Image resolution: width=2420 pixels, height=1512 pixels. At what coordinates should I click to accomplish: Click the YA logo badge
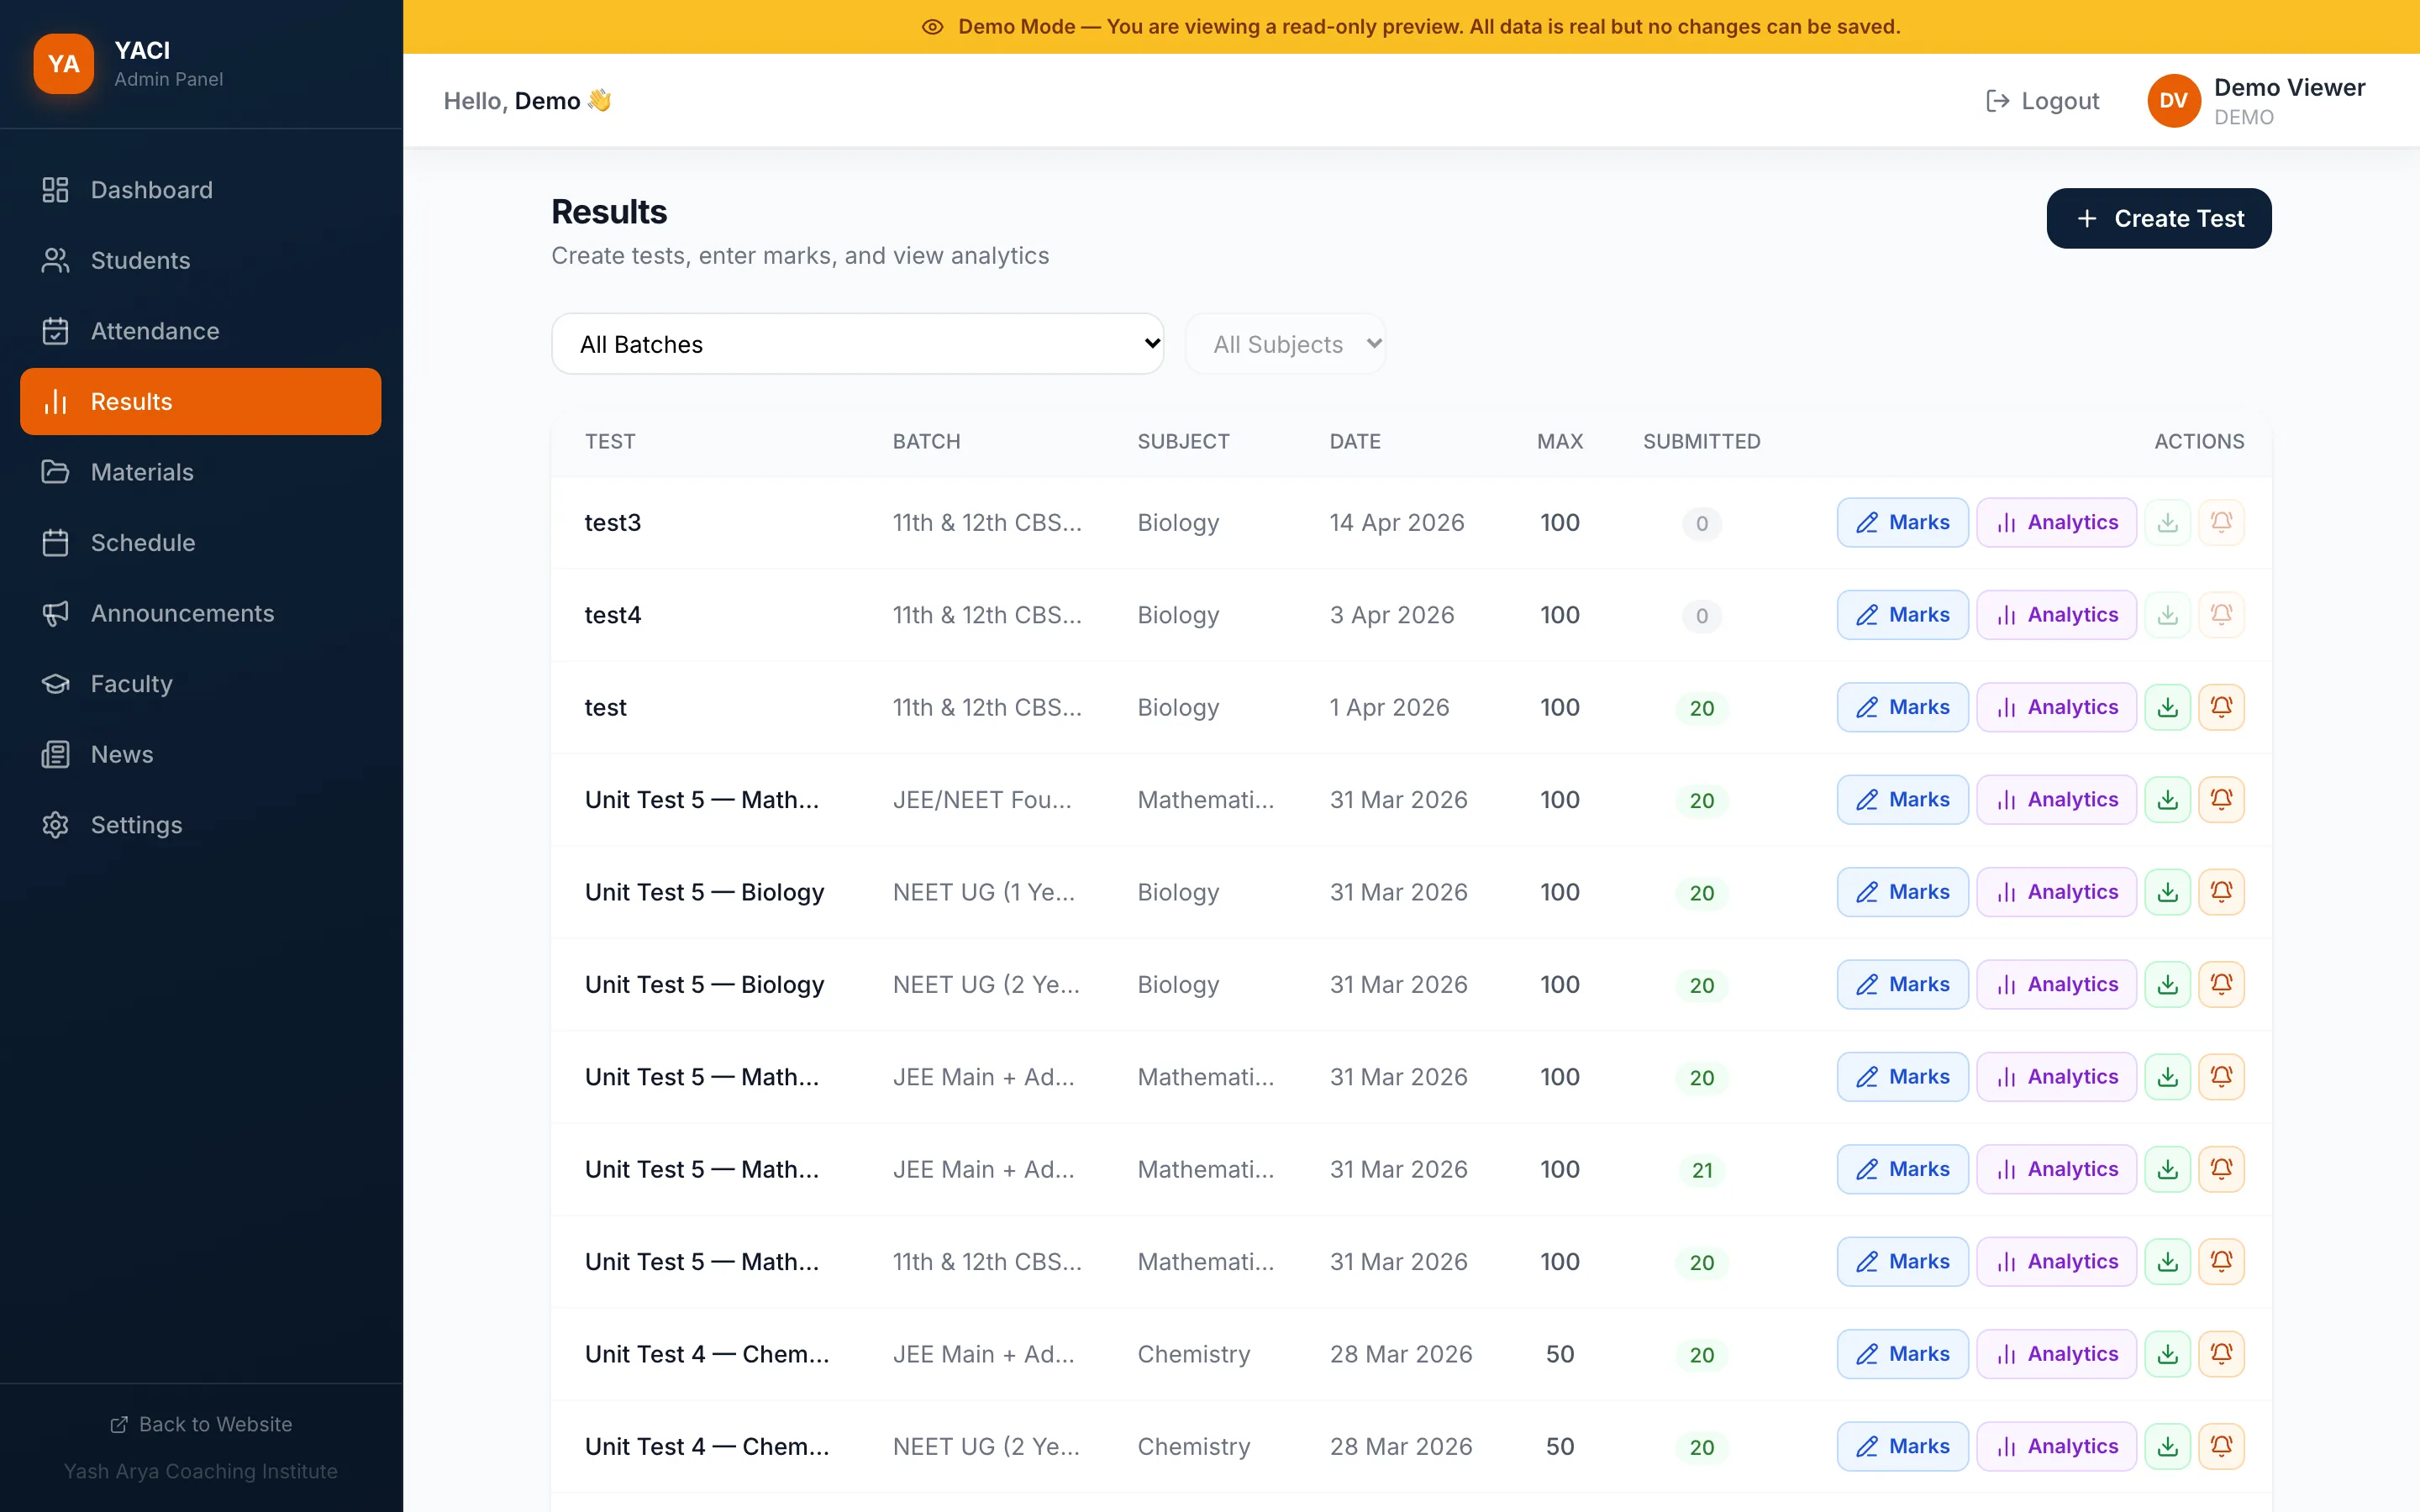[64, 64]
